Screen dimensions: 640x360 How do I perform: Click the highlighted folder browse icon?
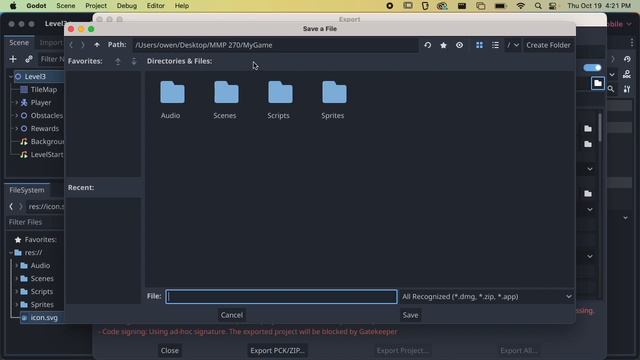pos(598,83)
